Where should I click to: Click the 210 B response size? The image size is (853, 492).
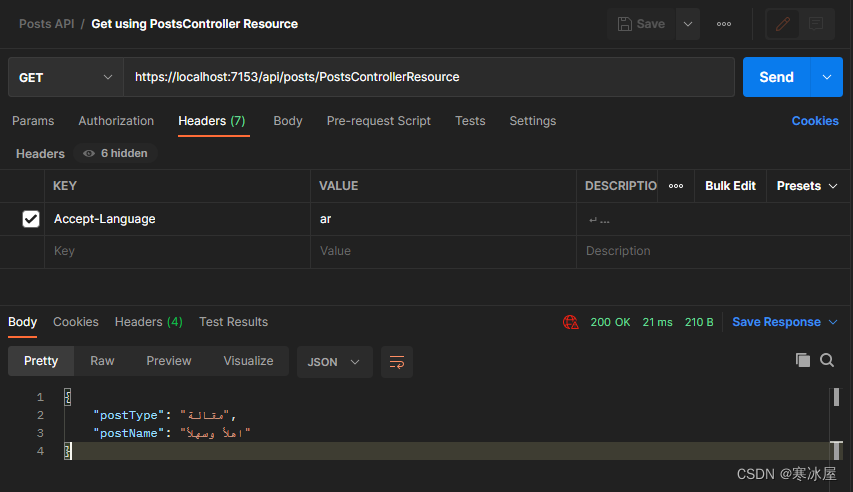tap(699, 322)
